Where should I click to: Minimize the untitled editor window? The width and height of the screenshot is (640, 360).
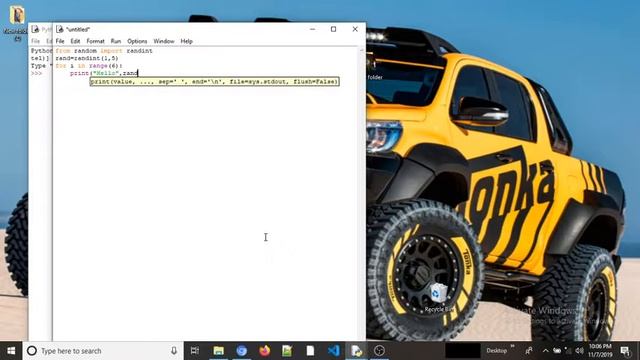[x=312, y=29]
